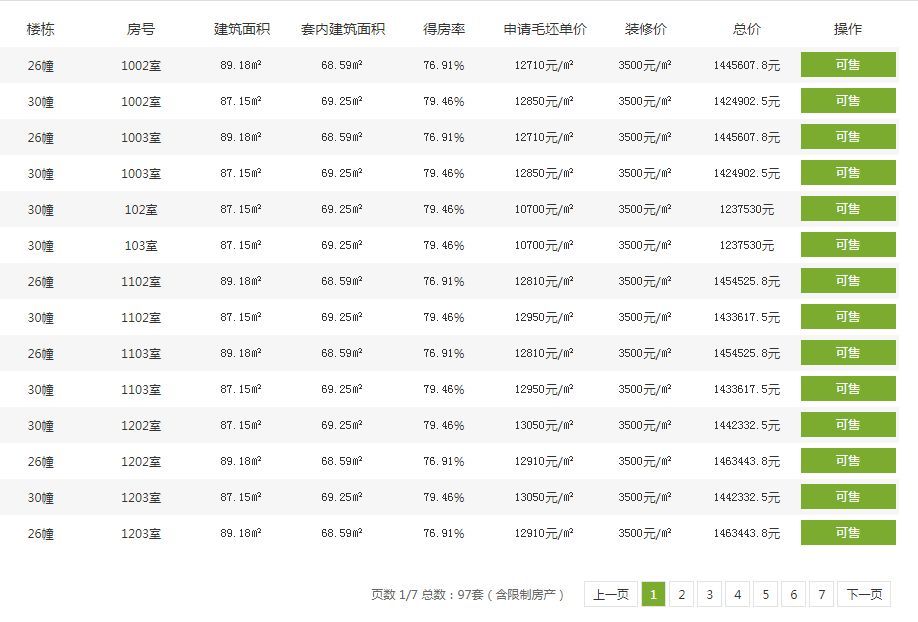Click 可售 button for 26幢 1202室

point(848,461)
